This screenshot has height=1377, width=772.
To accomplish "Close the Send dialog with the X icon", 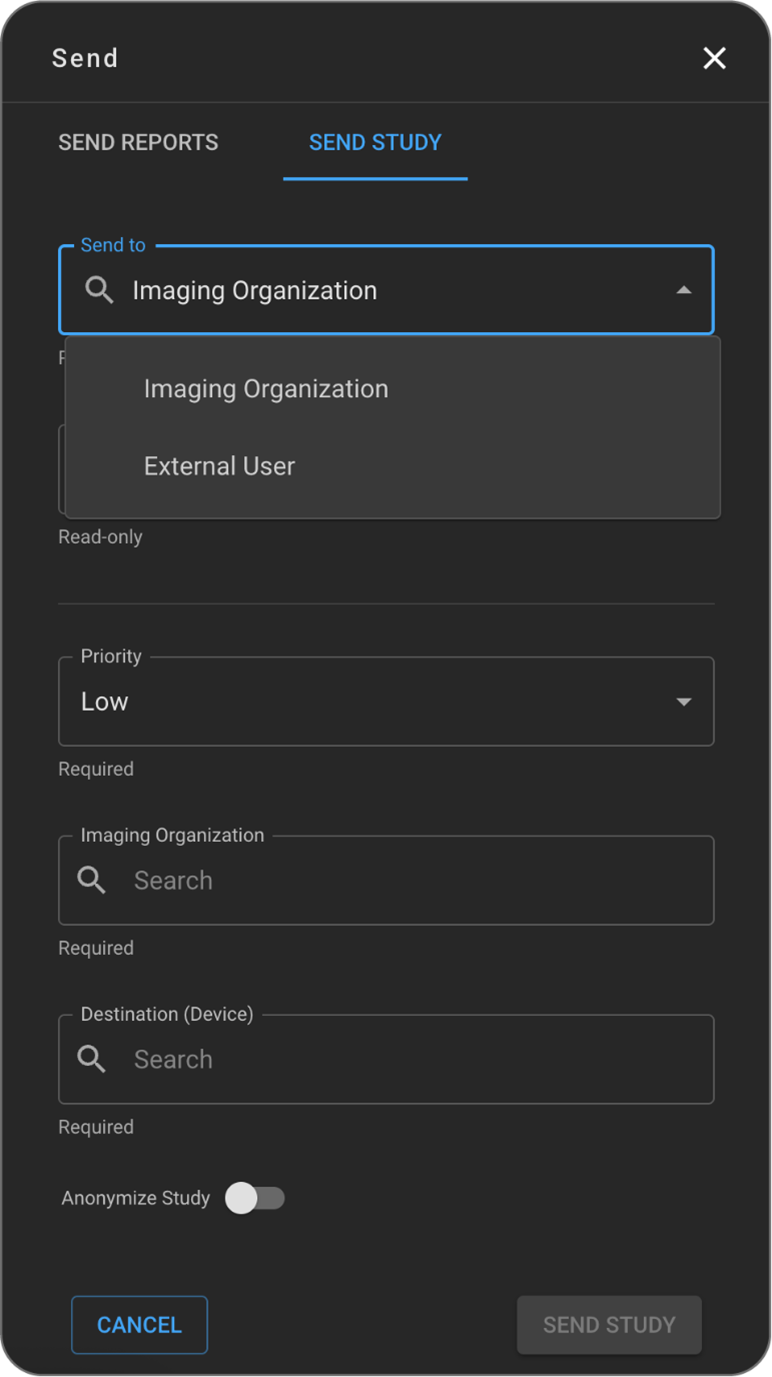I will (714, 58).
